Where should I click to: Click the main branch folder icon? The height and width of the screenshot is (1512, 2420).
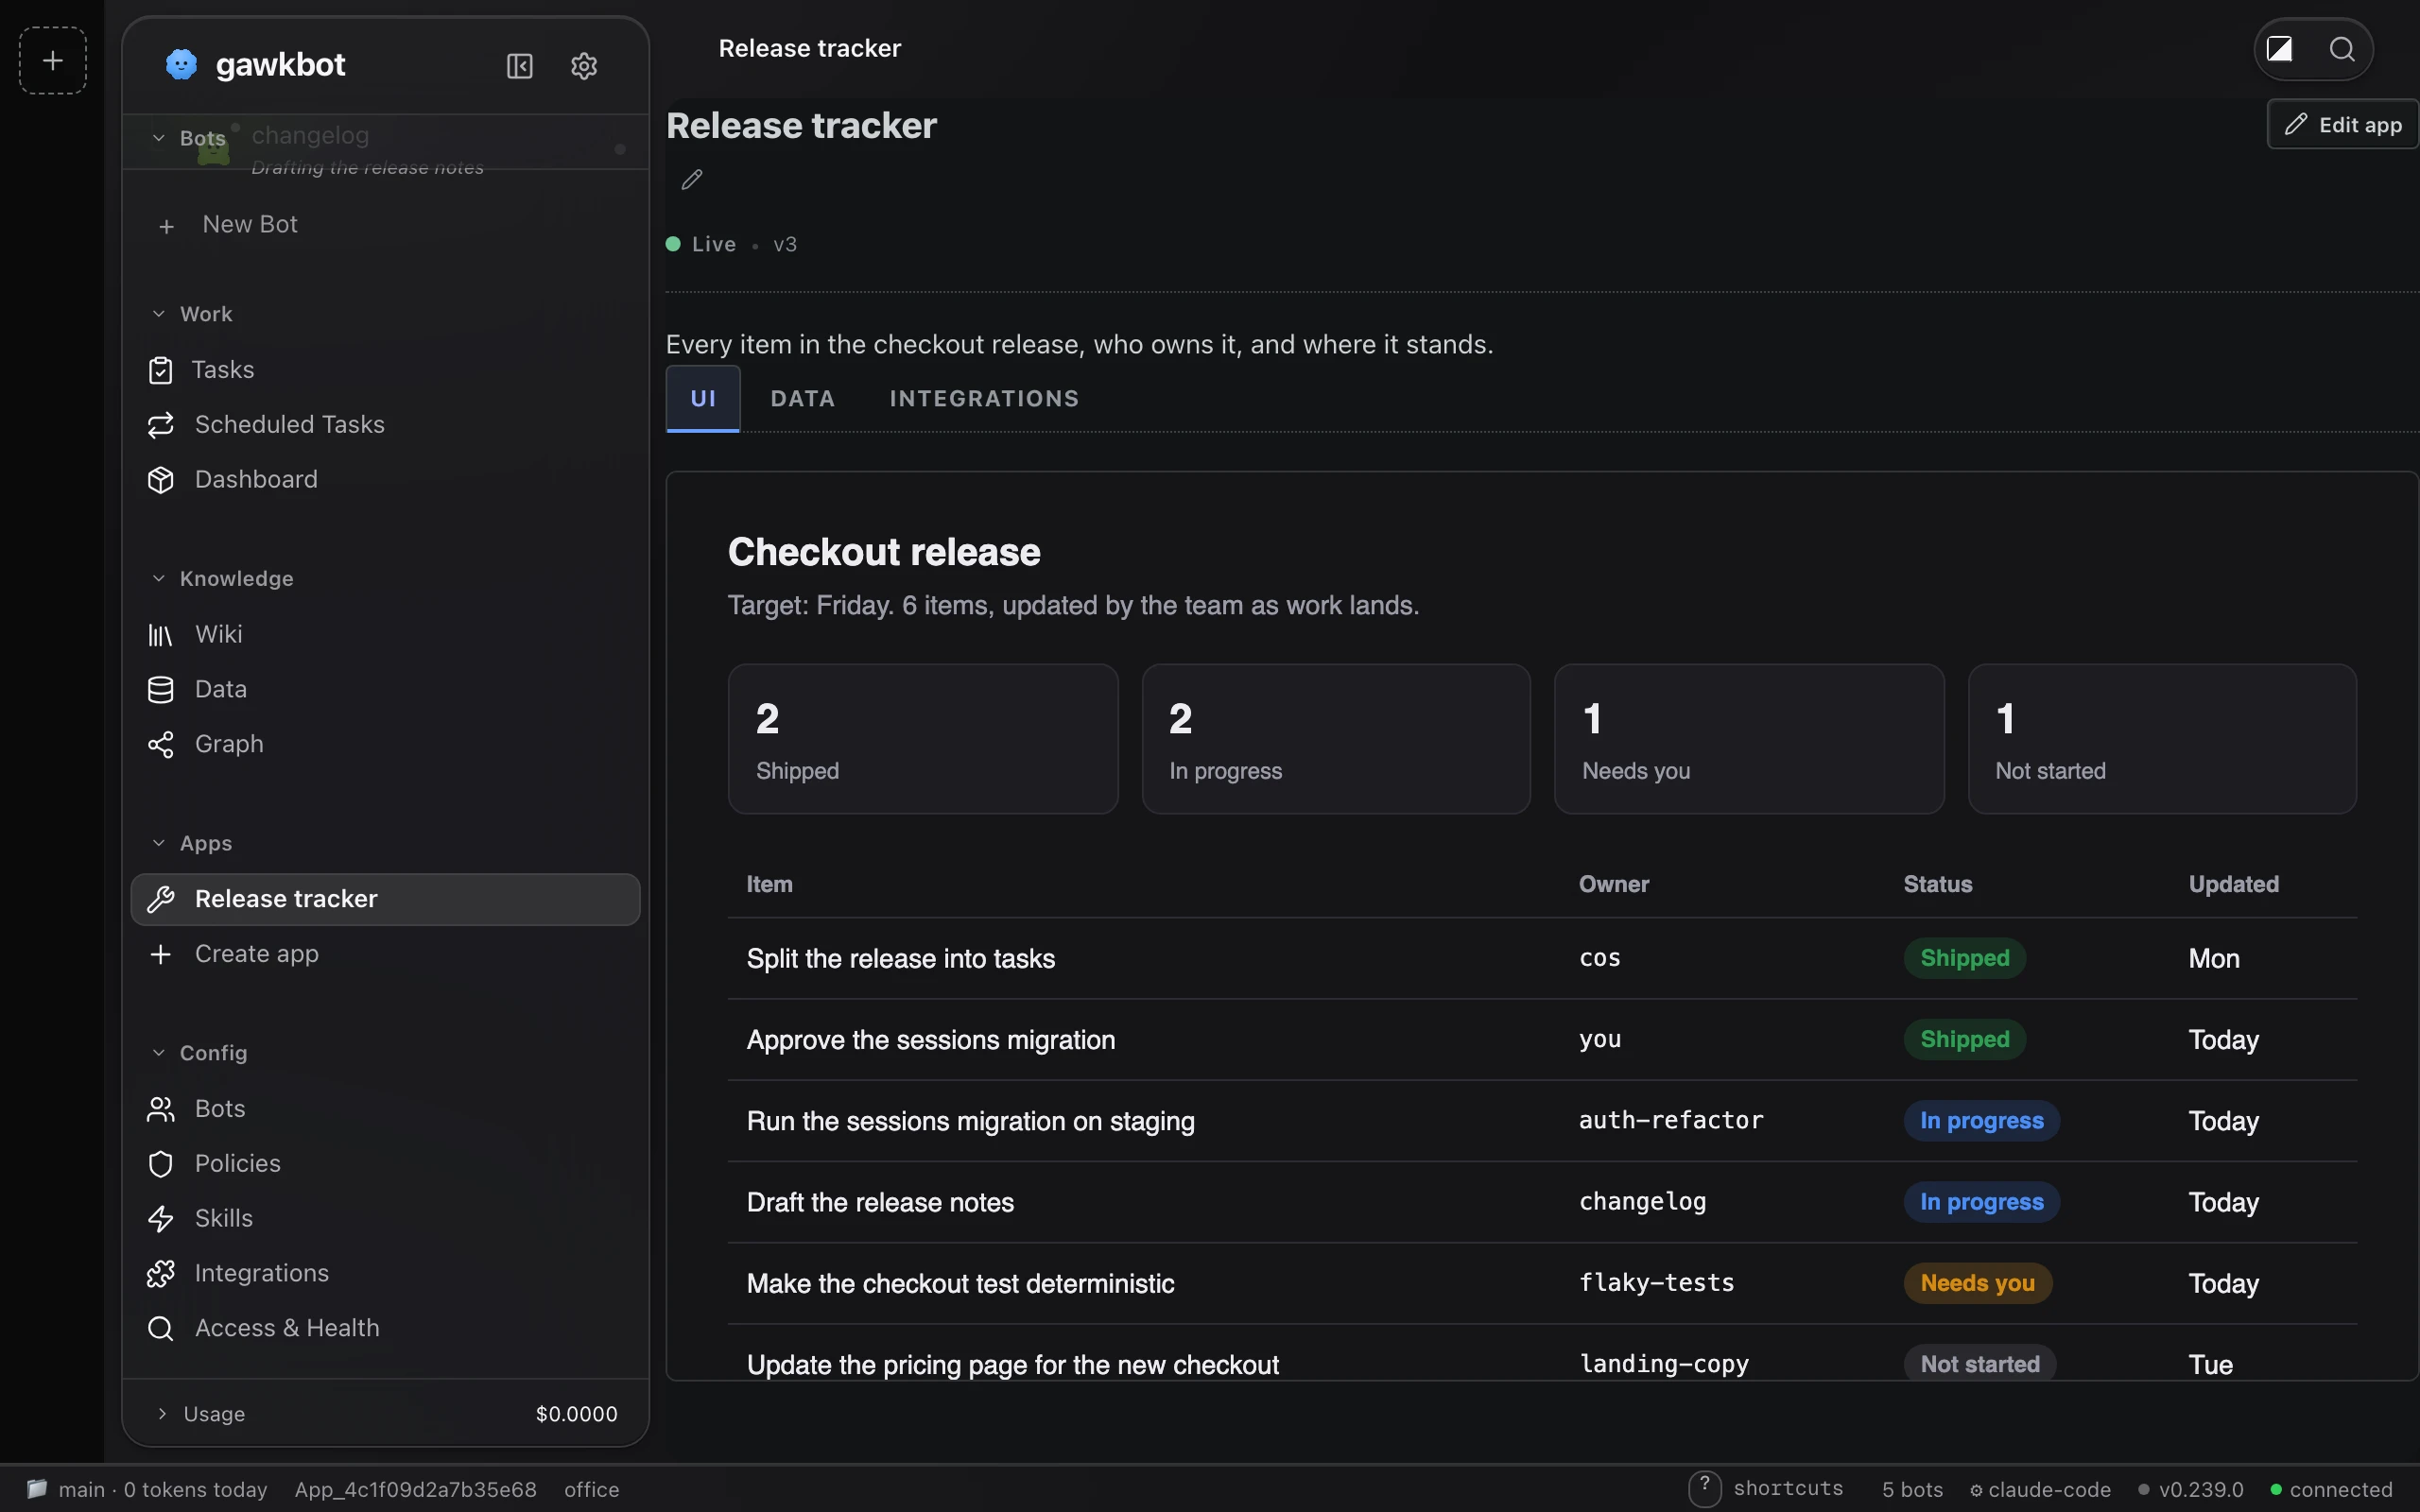point(37,1489)
